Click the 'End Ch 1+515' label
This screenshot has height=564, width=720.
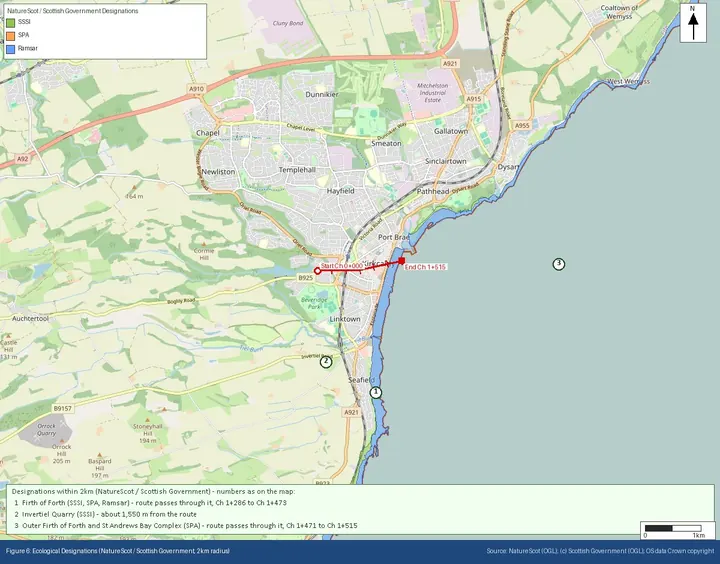[425, 267]
